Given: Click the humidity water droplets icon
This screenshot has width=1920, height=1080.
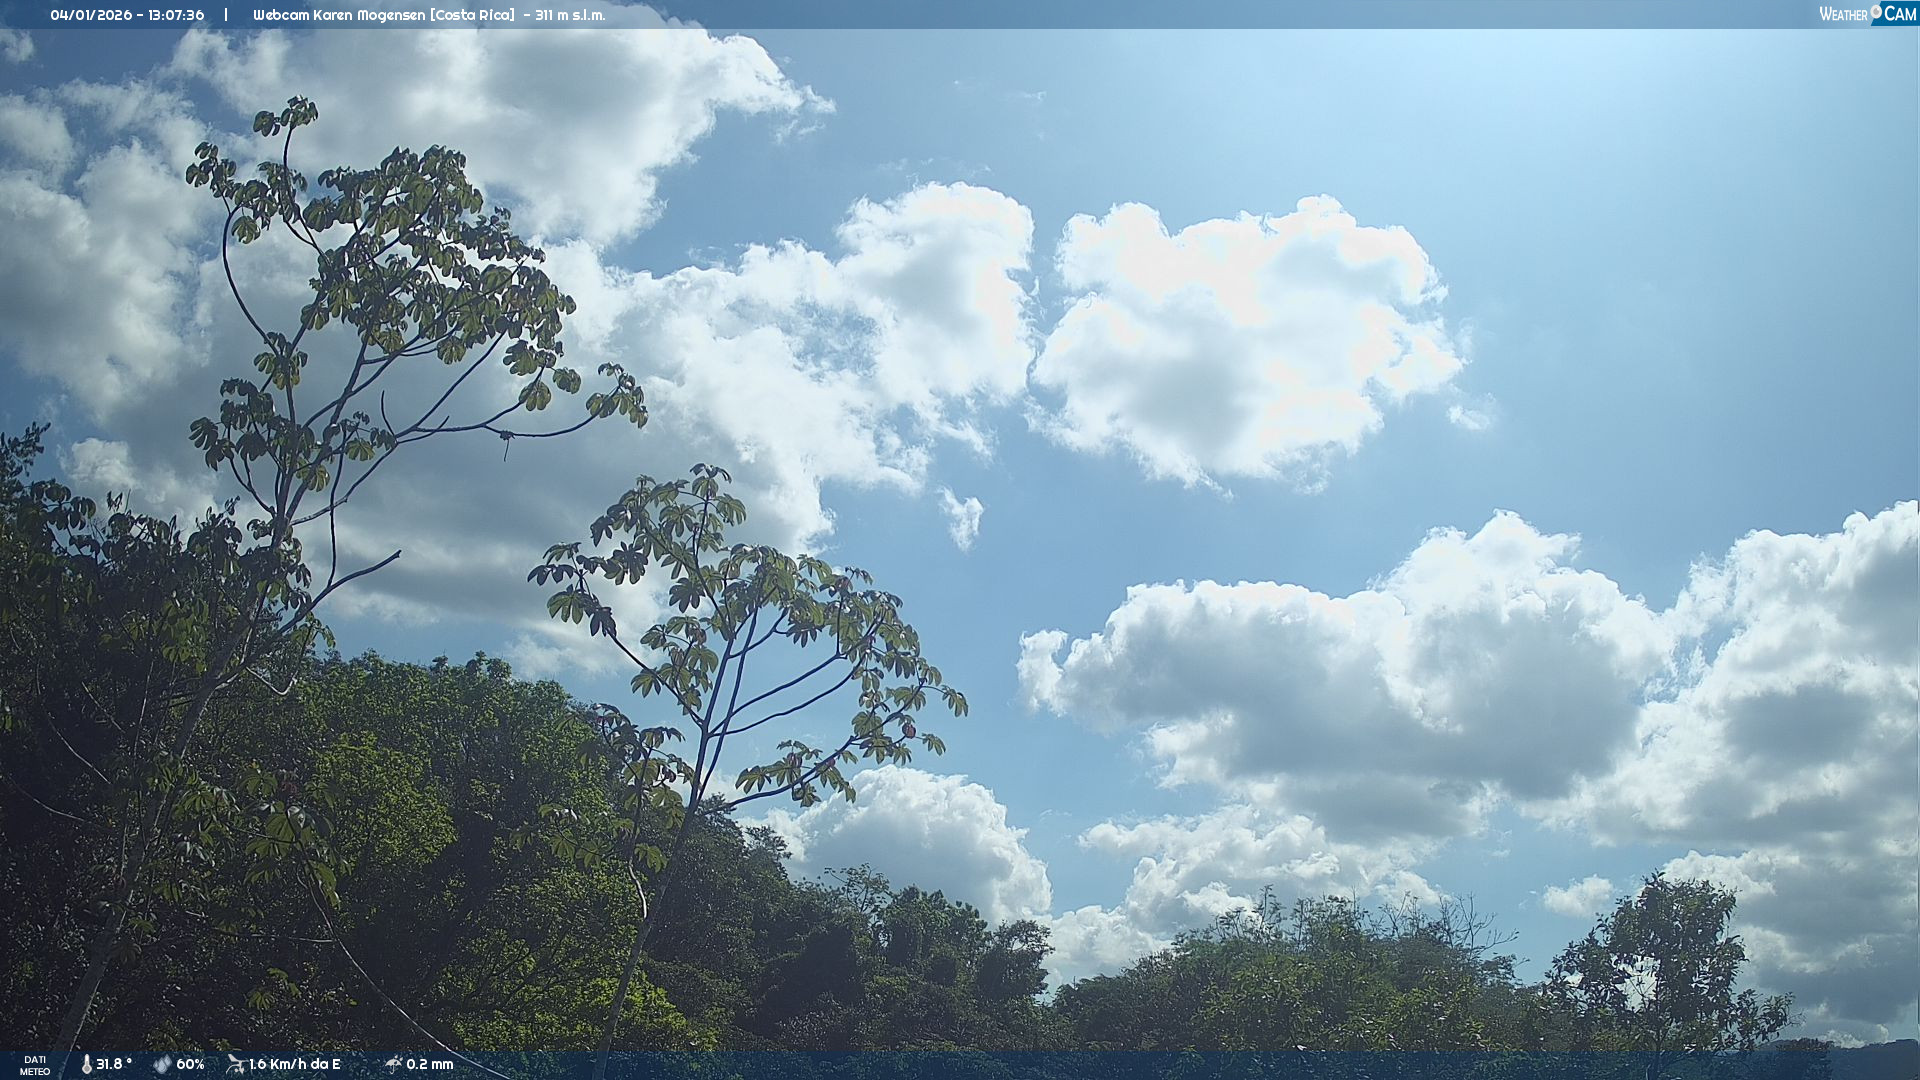Looking at the screenshot, I should coord(162,1065).
